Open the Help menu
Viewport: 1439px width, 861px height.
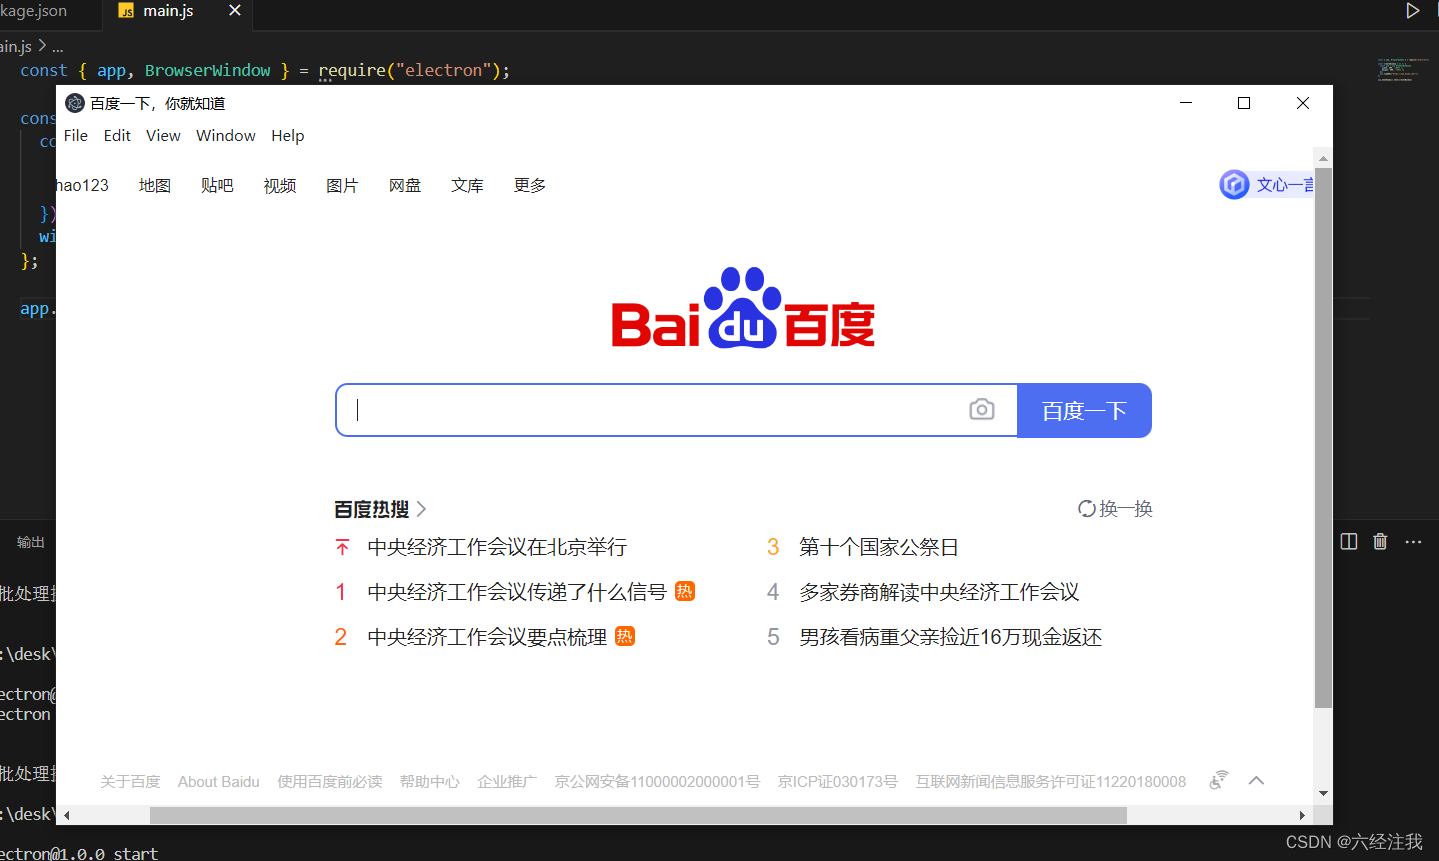click(287, 136)
